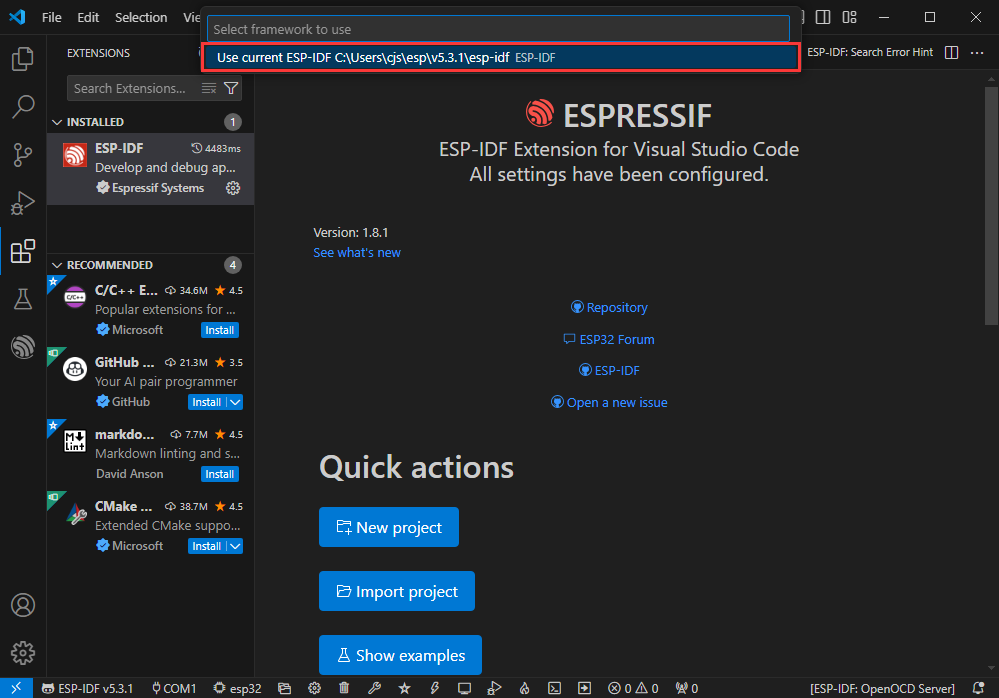The width and height of the screenshot is (999, 698).
Task: Click the wrench build project icon
Action: pos(374,688)
